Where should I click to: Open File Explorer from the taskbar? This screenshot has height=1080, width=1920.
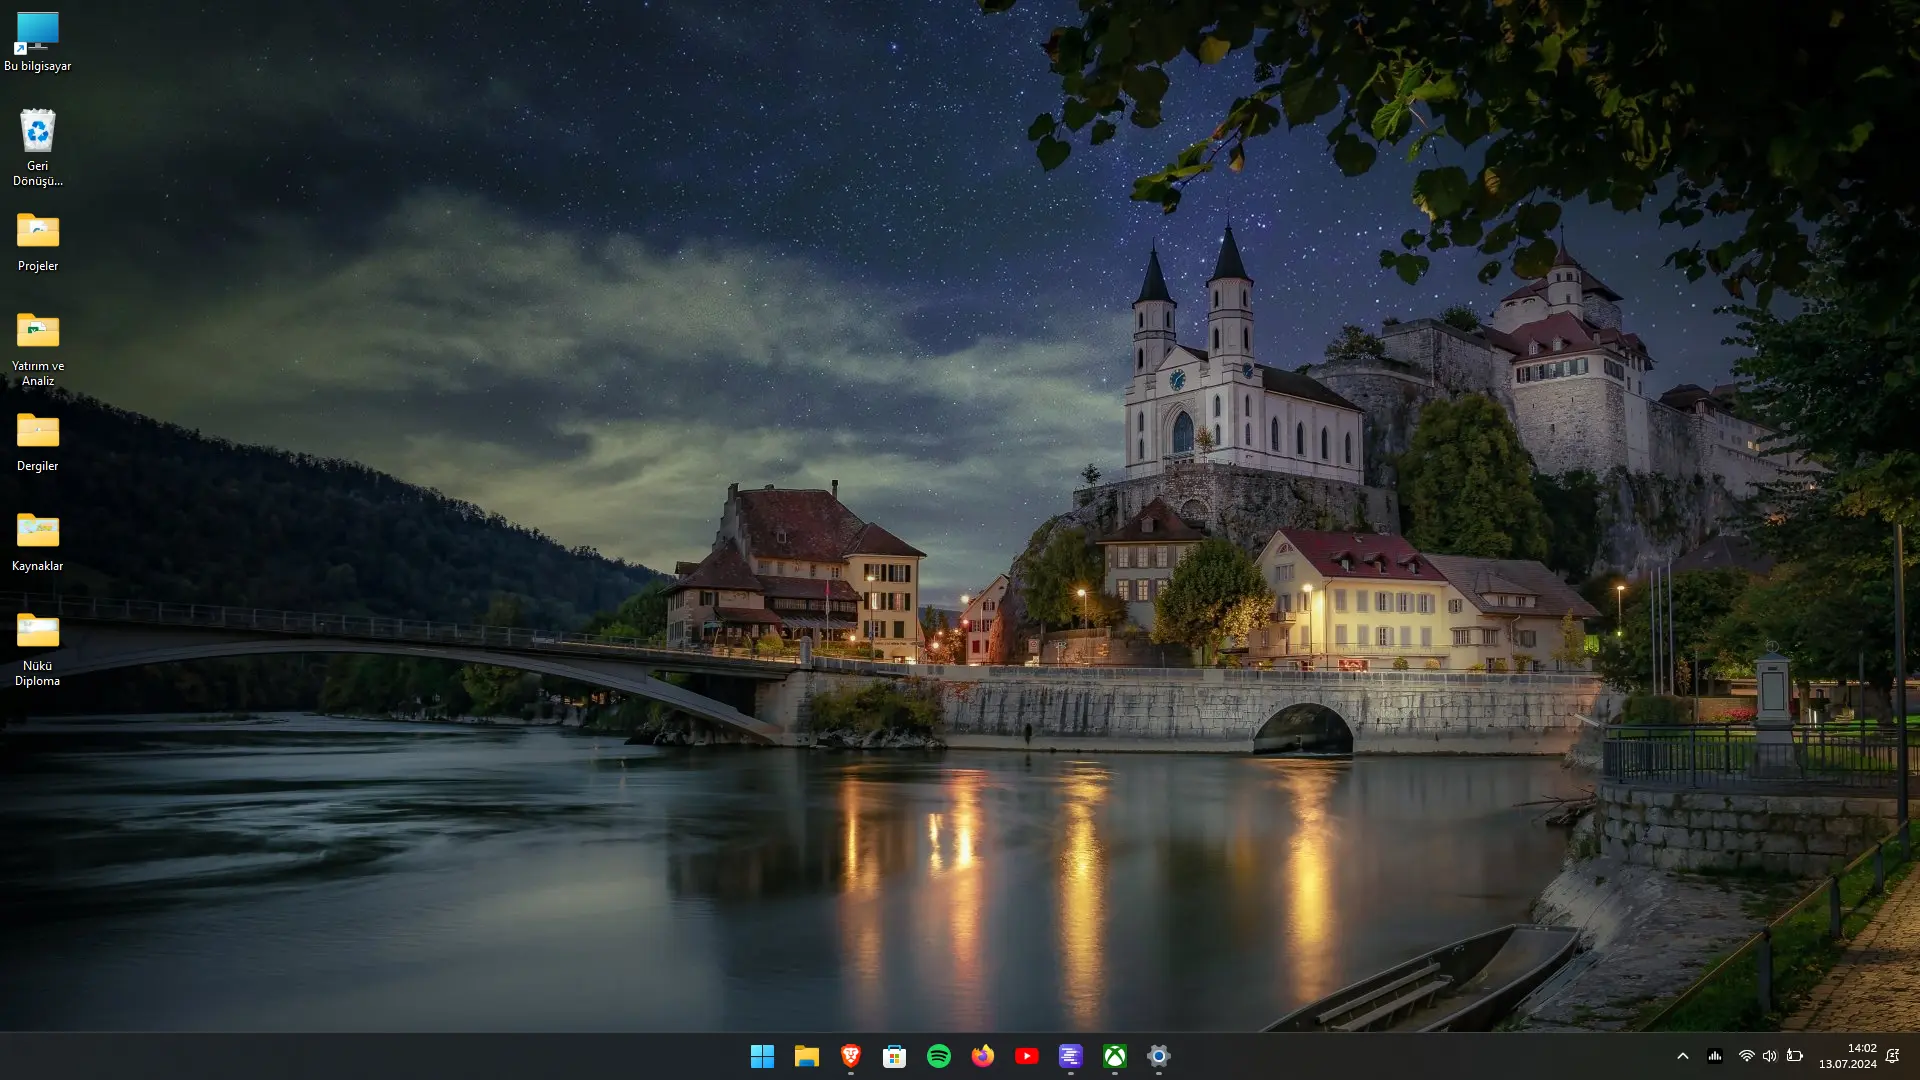pos(806,1056)
